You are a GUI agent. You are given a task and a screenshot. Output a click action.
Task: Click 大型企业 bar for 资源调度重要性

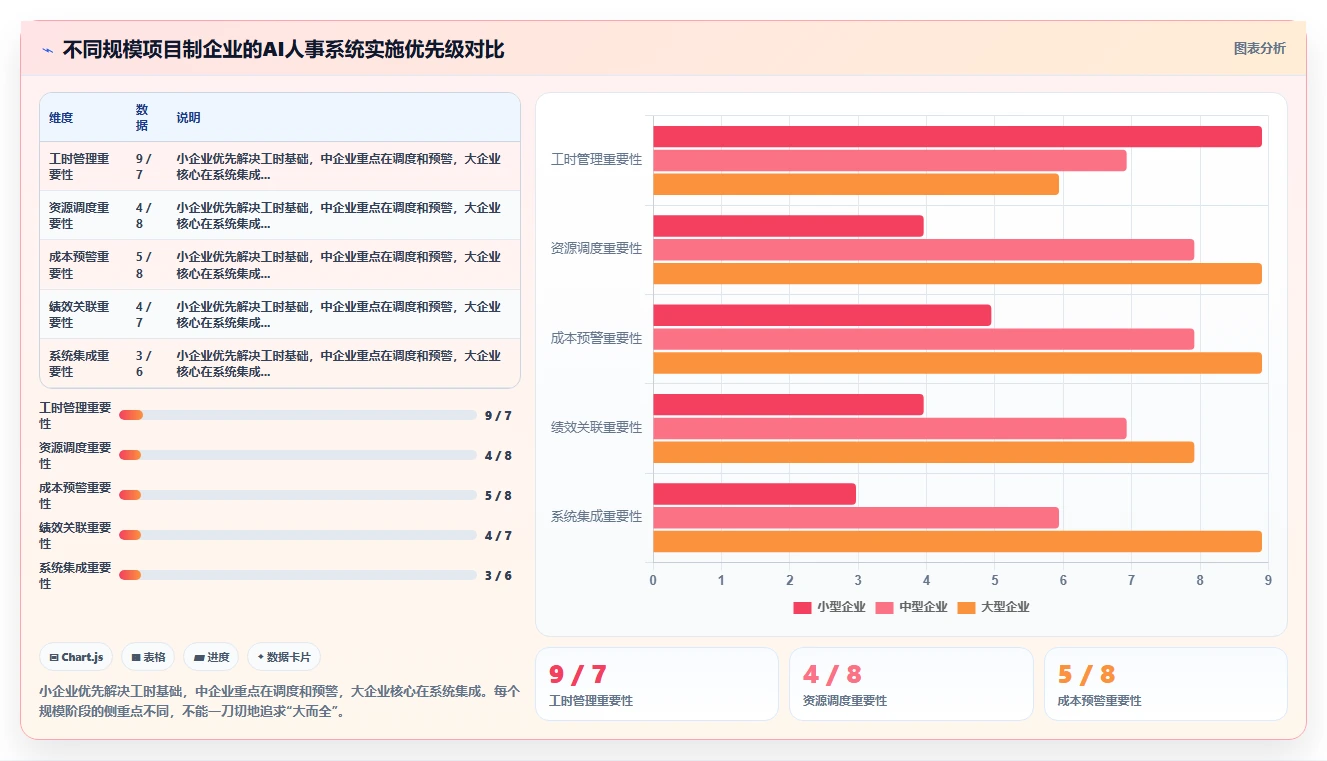[957, 273]
